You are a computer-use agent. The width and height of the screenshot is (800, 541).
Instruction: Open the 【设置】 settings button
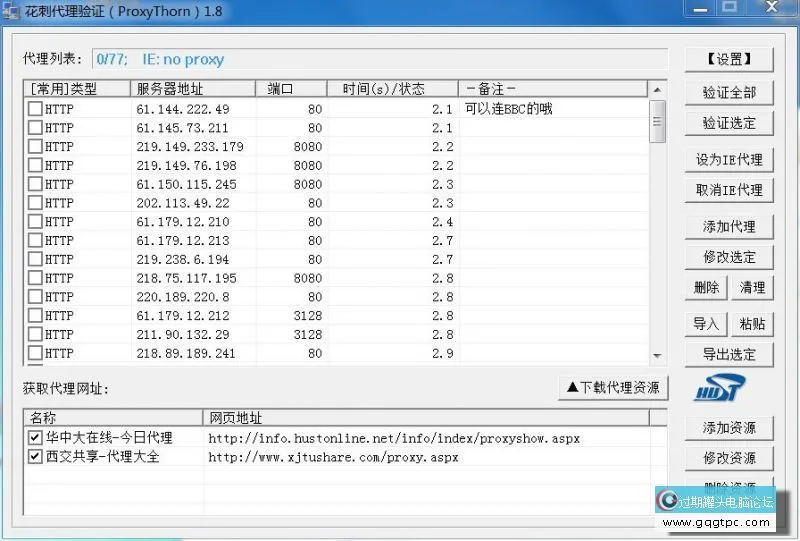coord(729,60)
